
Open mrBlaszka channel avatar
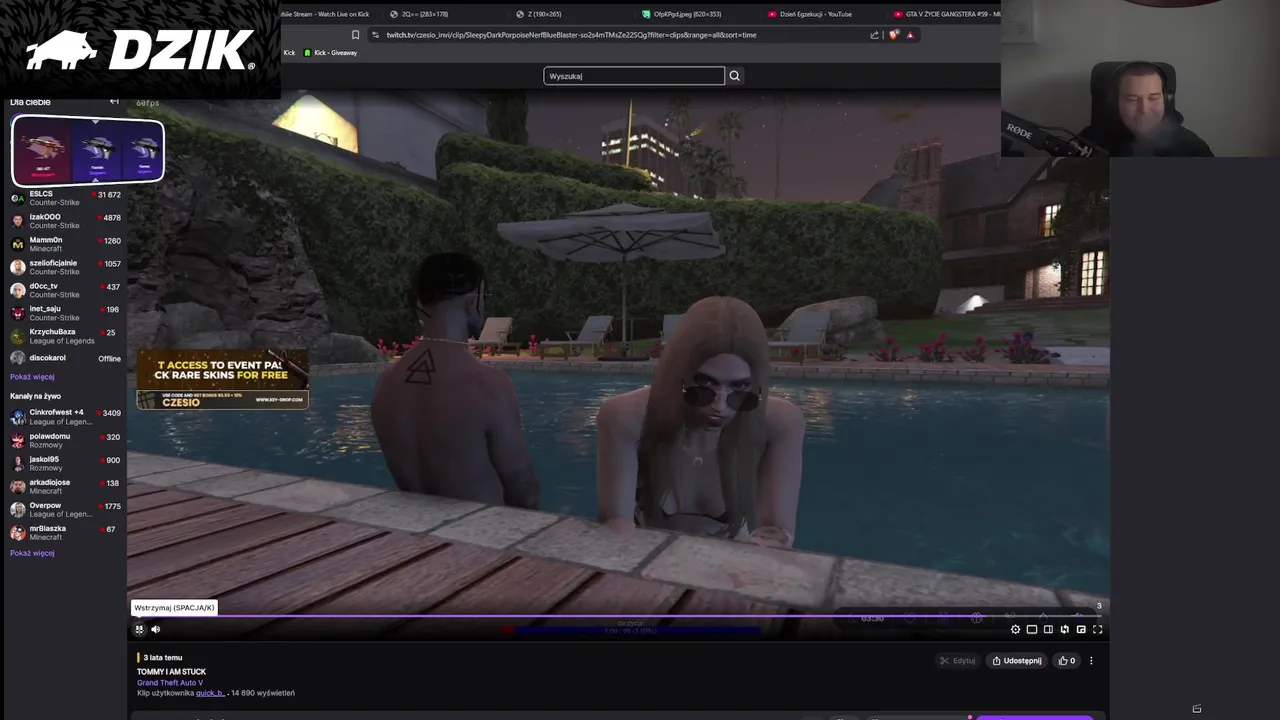tap(17, 532)
